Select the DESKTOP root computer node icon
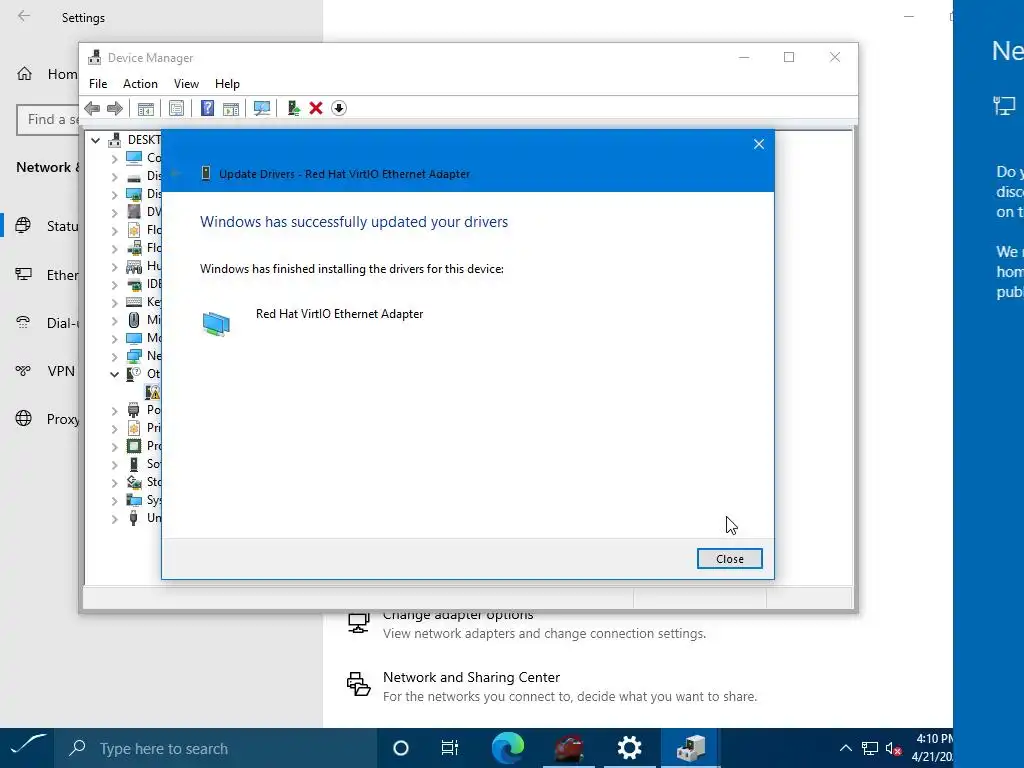The width and height of the screenshot is (1024, 768). click(115, 140)
